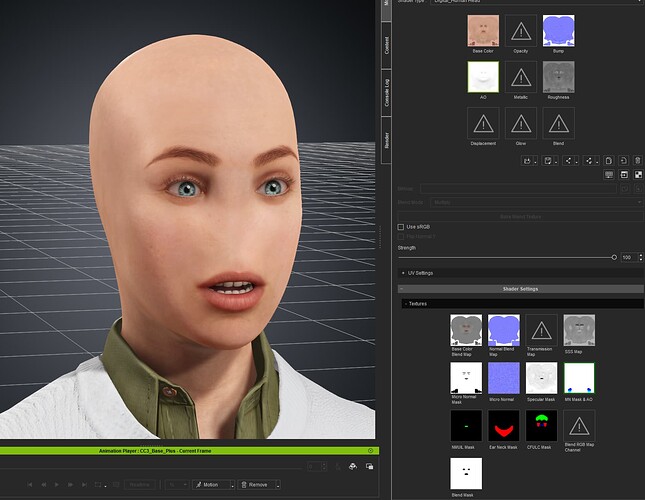The image size is (645, 500).
Task: Click the load texture icon
Action: click(527, 161)
